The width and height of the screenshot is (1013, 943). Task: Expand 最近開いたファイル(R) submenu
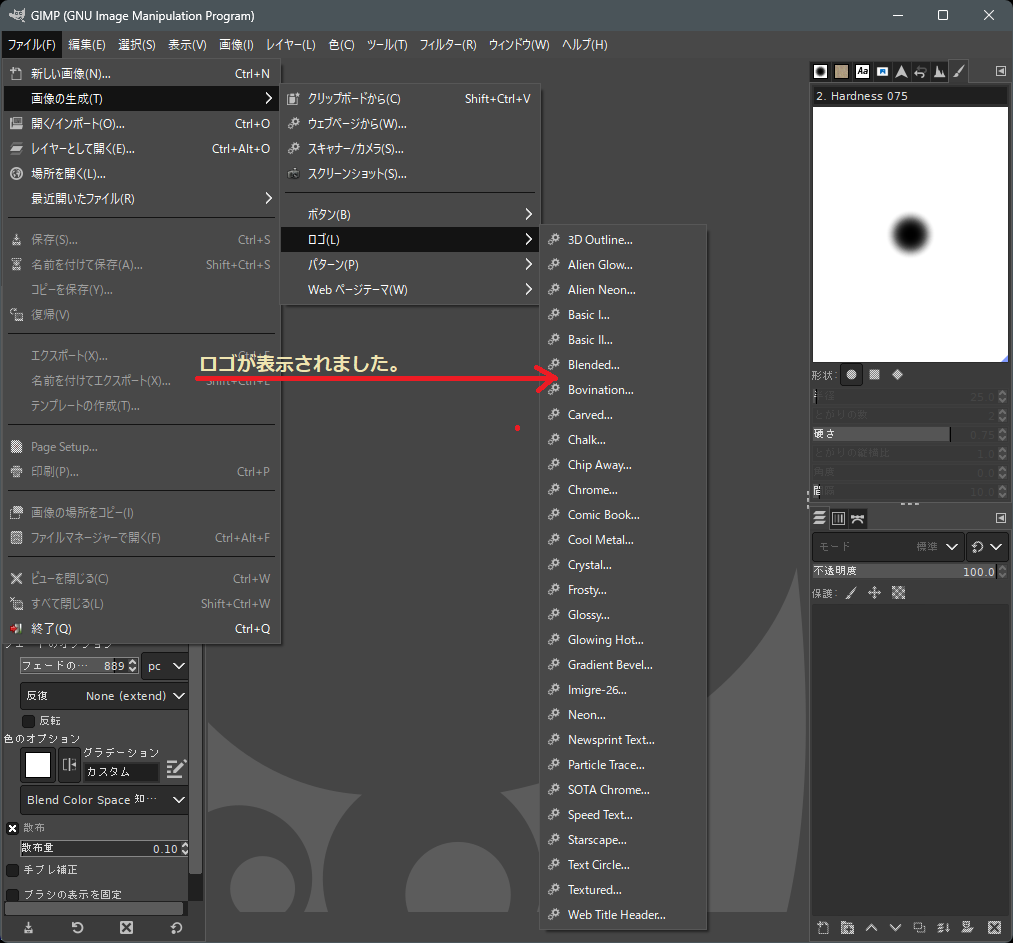tap(142, 199)
